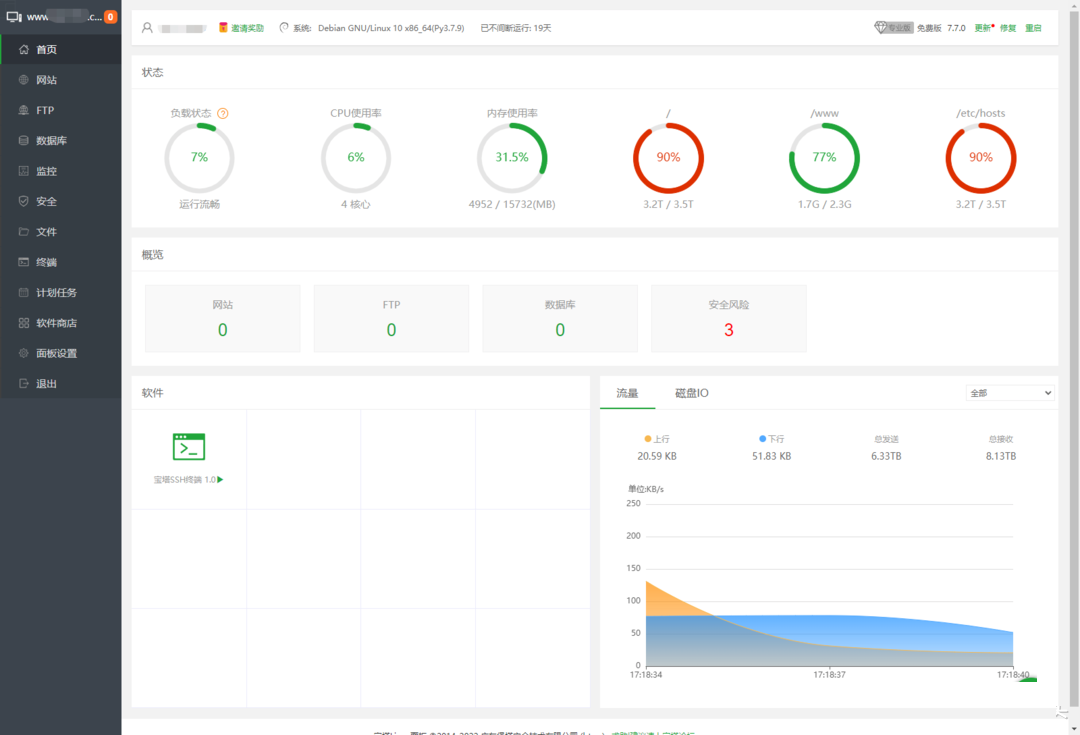
Task: Open the 安全风险 card showing 3
Action: click(x=729, y=318)
